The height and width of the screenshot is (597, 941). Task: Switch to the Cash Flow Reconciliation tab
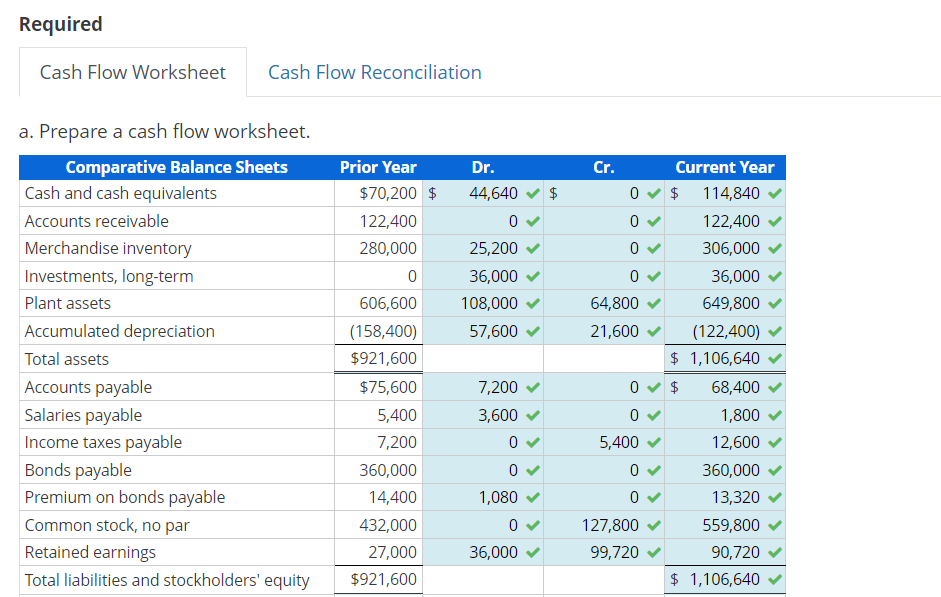[374, 72]
